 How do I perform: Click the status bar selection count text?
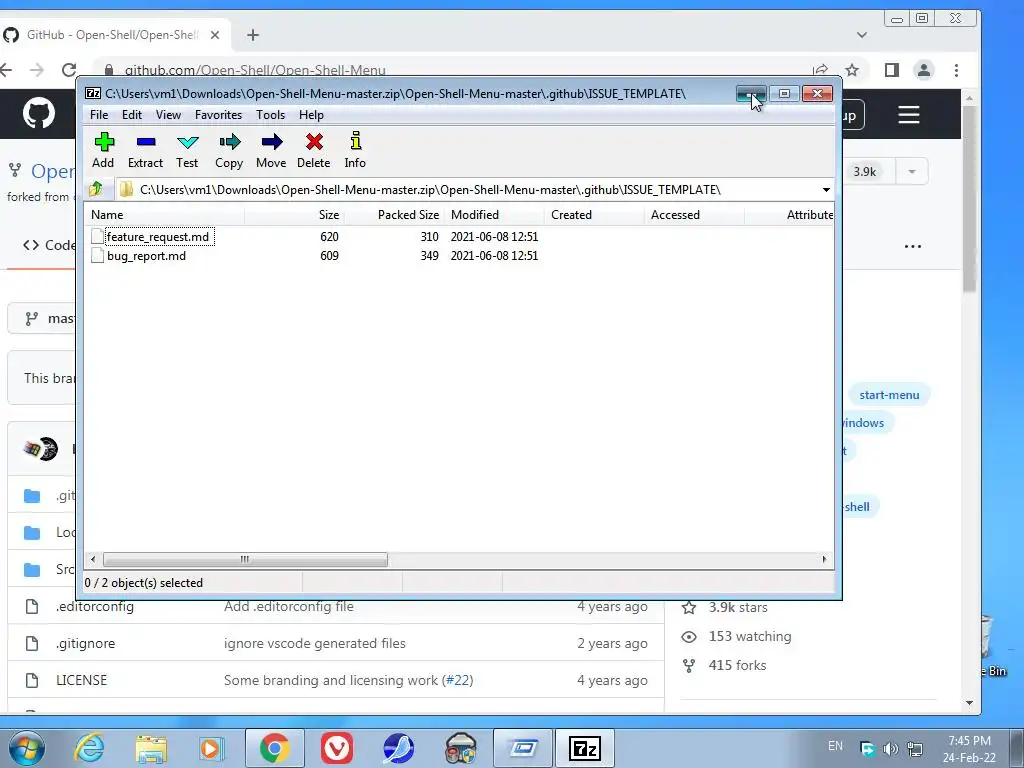click(x=144, y=583)
